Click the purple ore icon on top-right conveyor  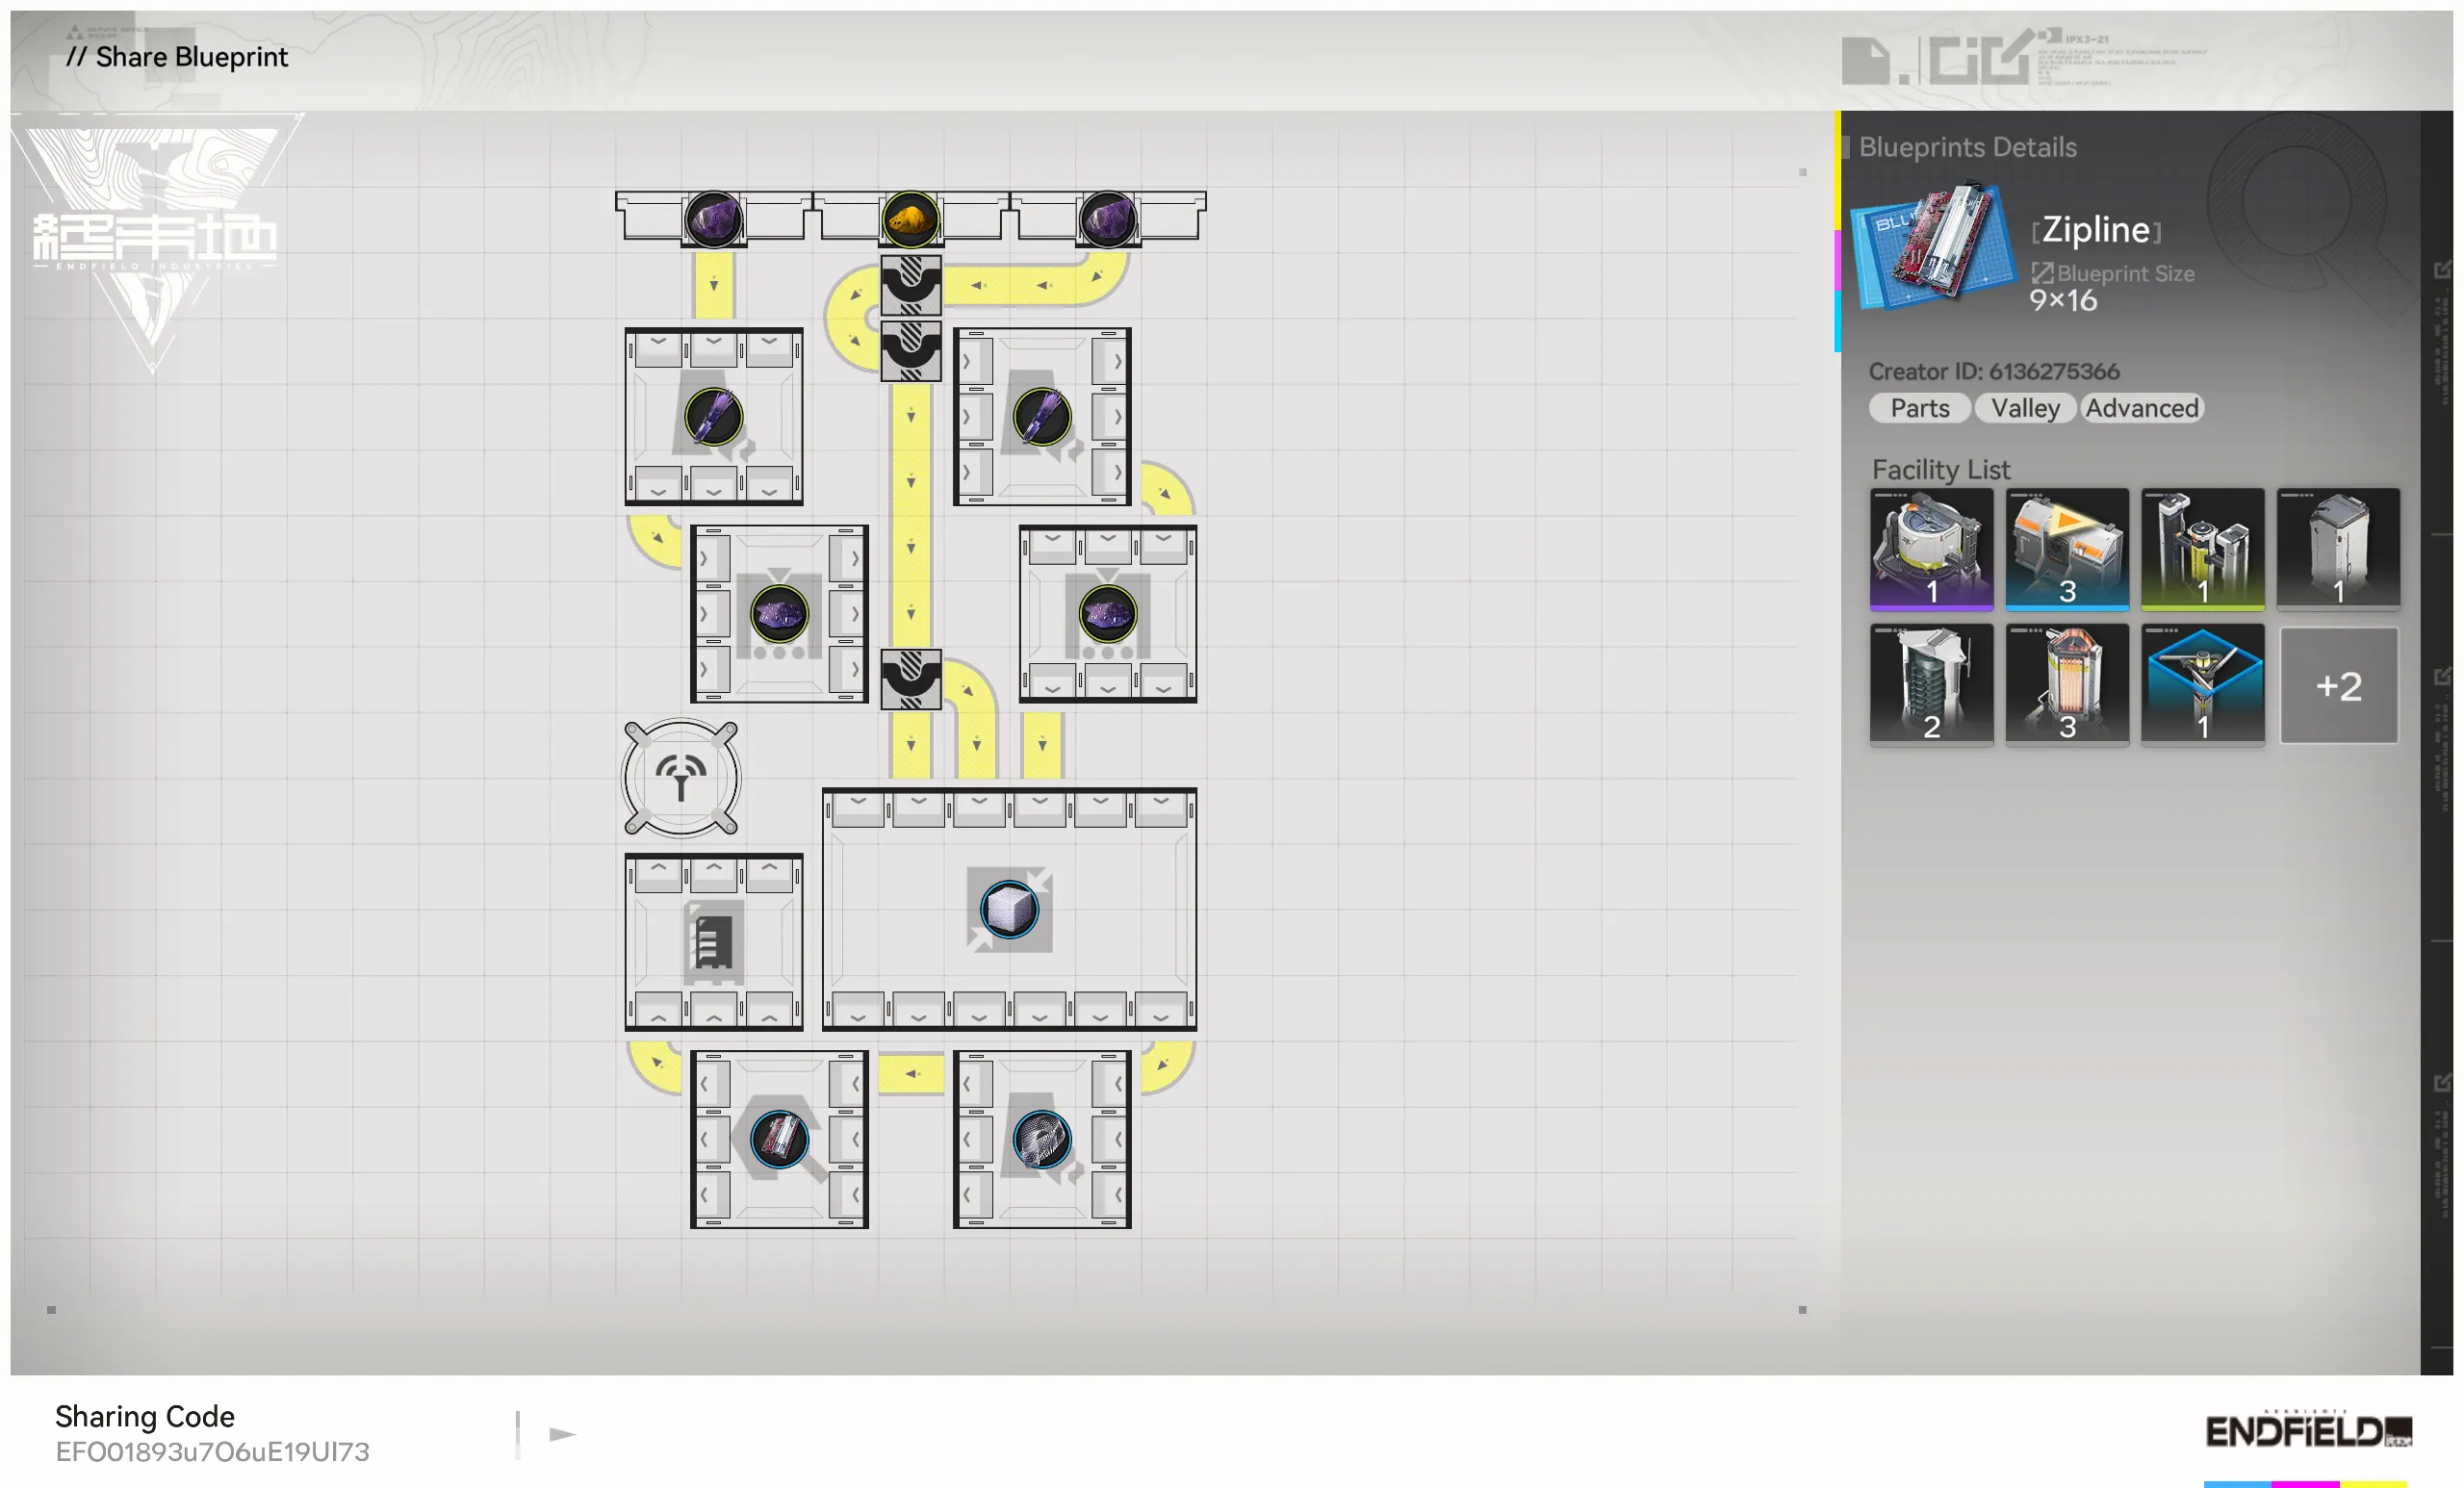pos(1107,219)
